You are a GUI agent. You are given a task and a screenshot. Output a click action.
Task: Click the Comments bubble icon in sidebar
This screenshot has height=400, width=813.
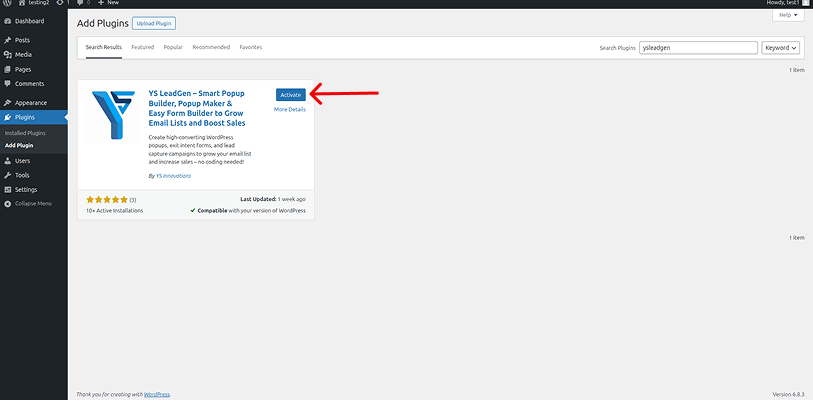[7, 84]
